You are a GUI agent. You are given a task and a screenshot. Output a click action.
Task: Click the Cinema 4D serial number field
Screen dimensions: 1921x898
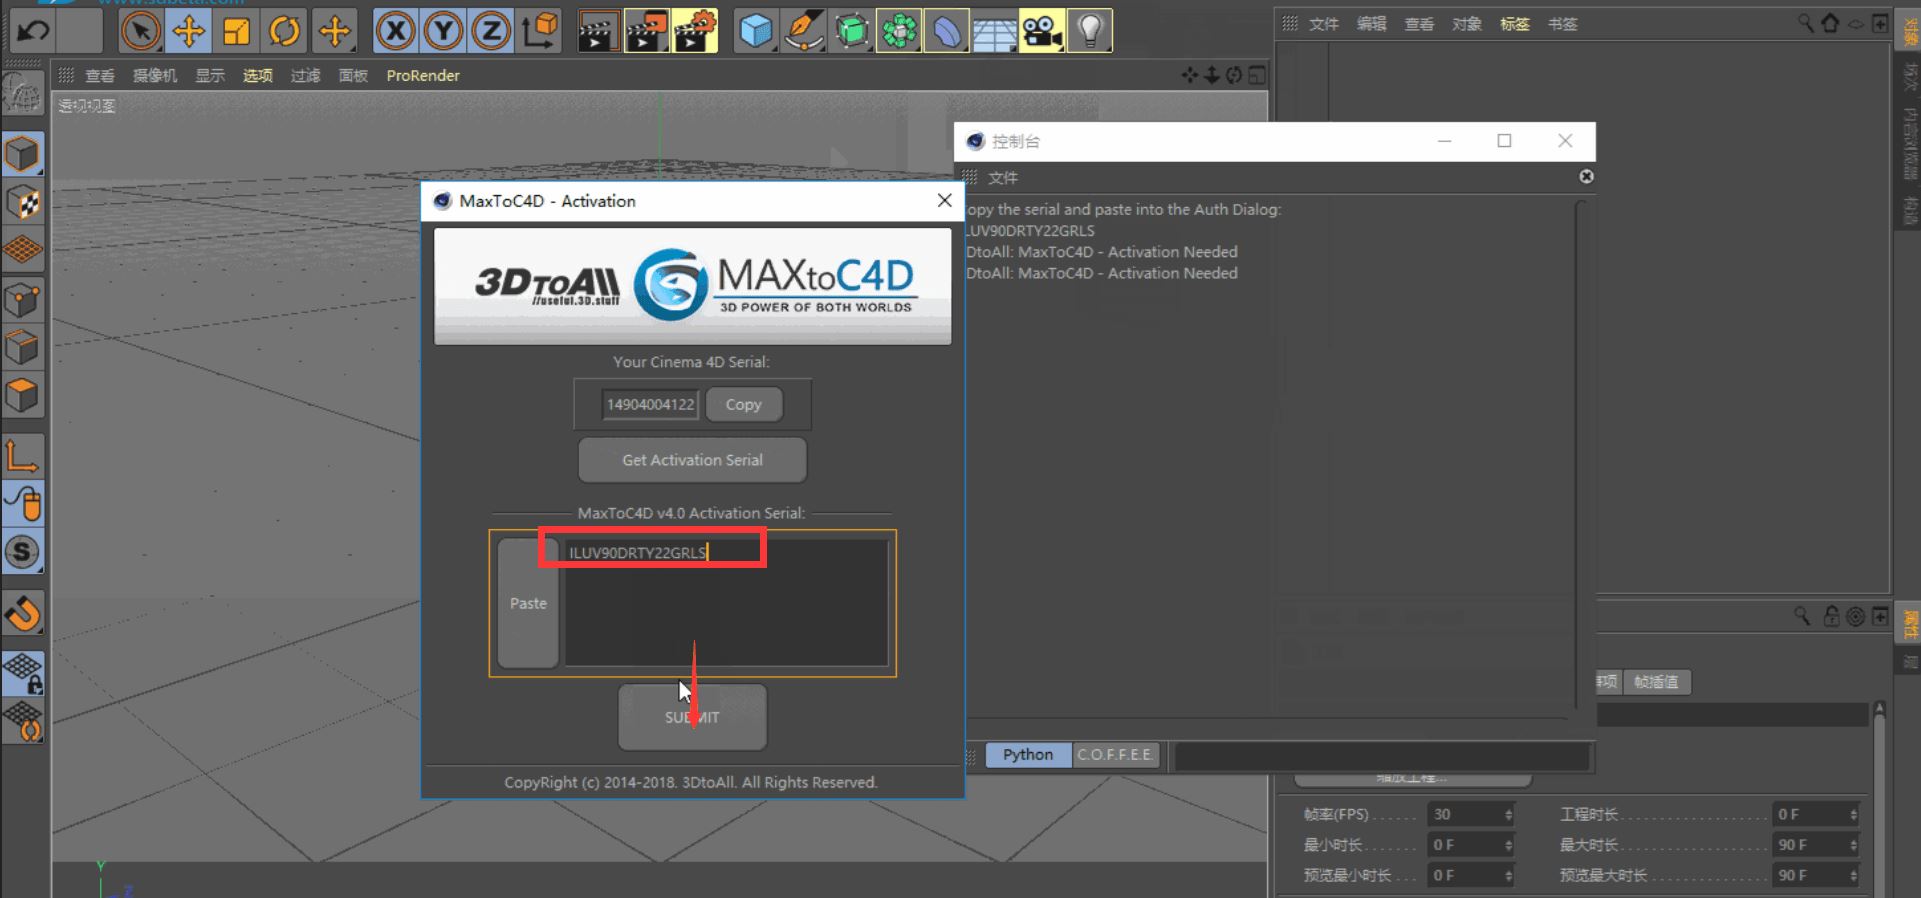point(650,404)
